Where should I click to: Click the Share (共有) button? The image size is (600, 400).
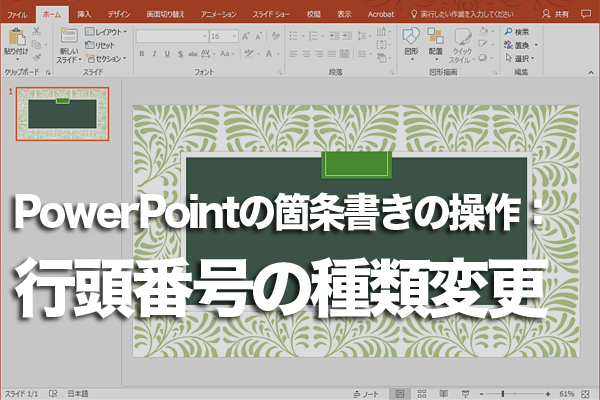(555, 15)
